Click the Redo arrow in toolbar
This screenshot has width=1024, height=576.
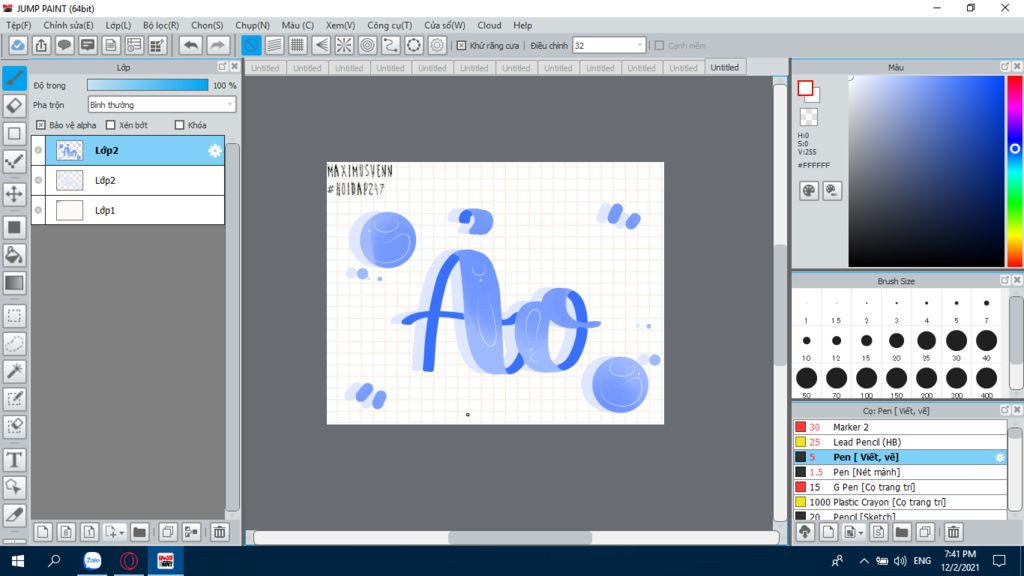217,45
